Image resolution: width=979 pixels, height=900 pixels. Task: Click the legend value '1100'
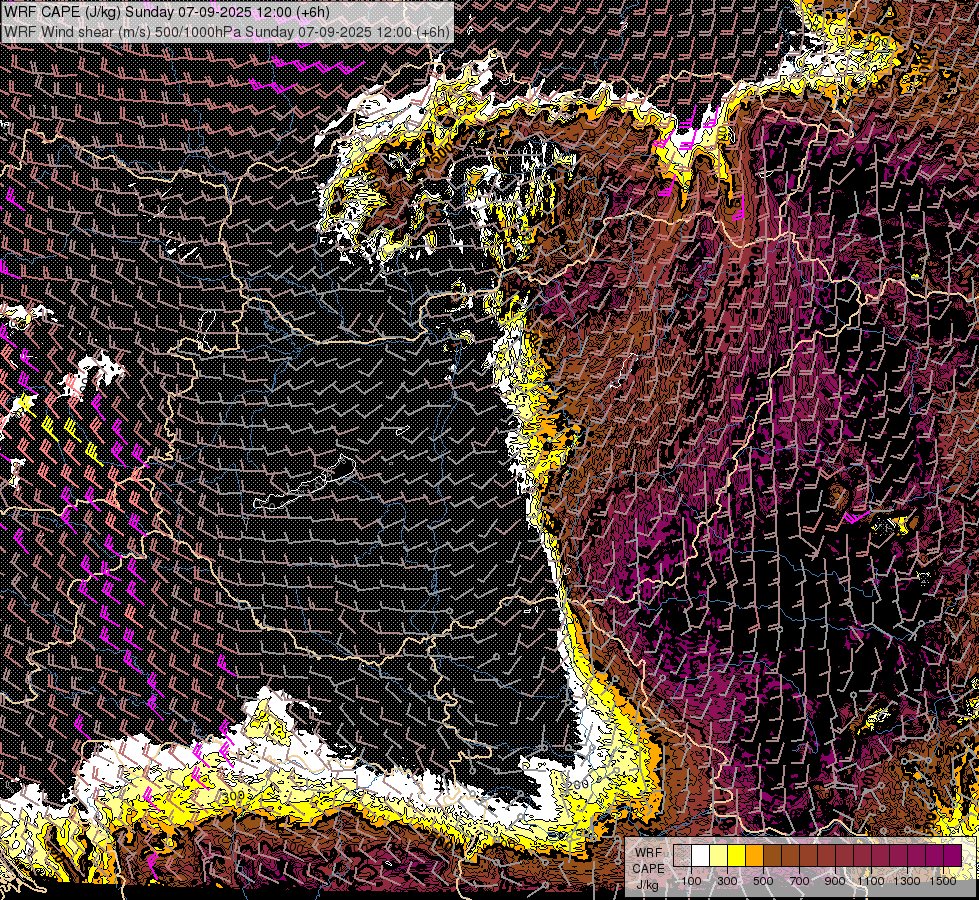[870, 881]
